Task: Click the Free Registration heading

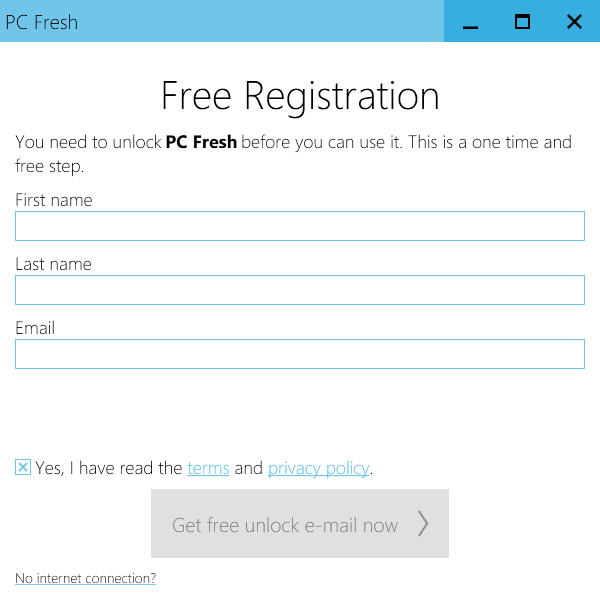Action: pos(300,96)
